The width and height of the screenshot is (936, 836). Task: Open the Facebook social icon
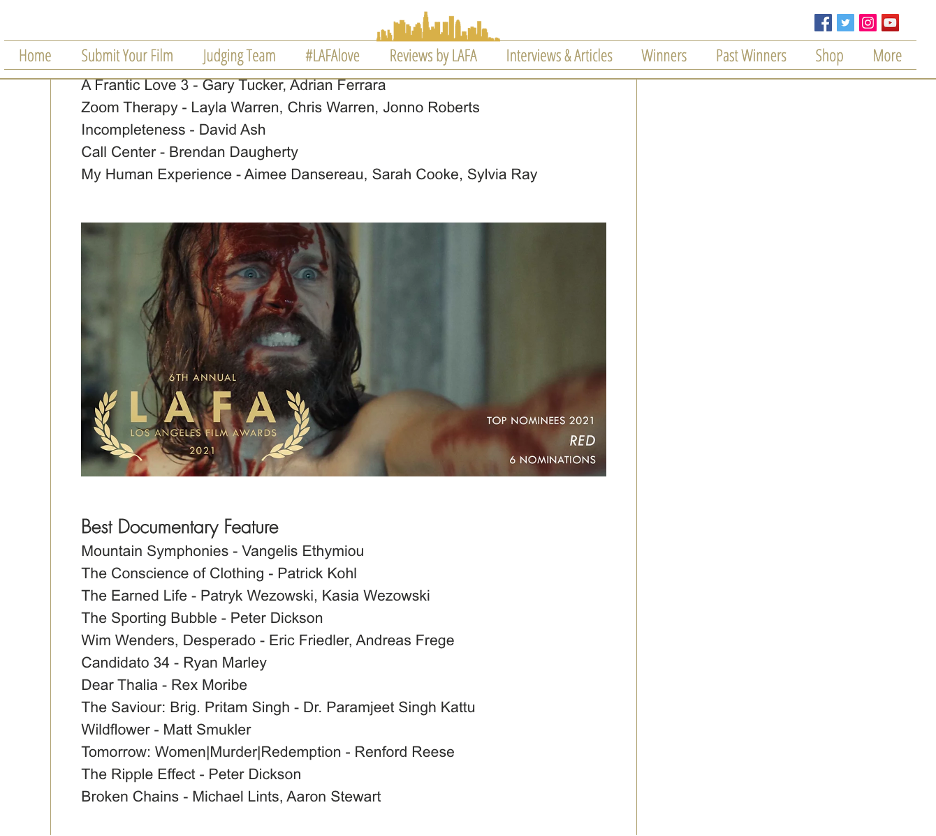coord(823,23)
